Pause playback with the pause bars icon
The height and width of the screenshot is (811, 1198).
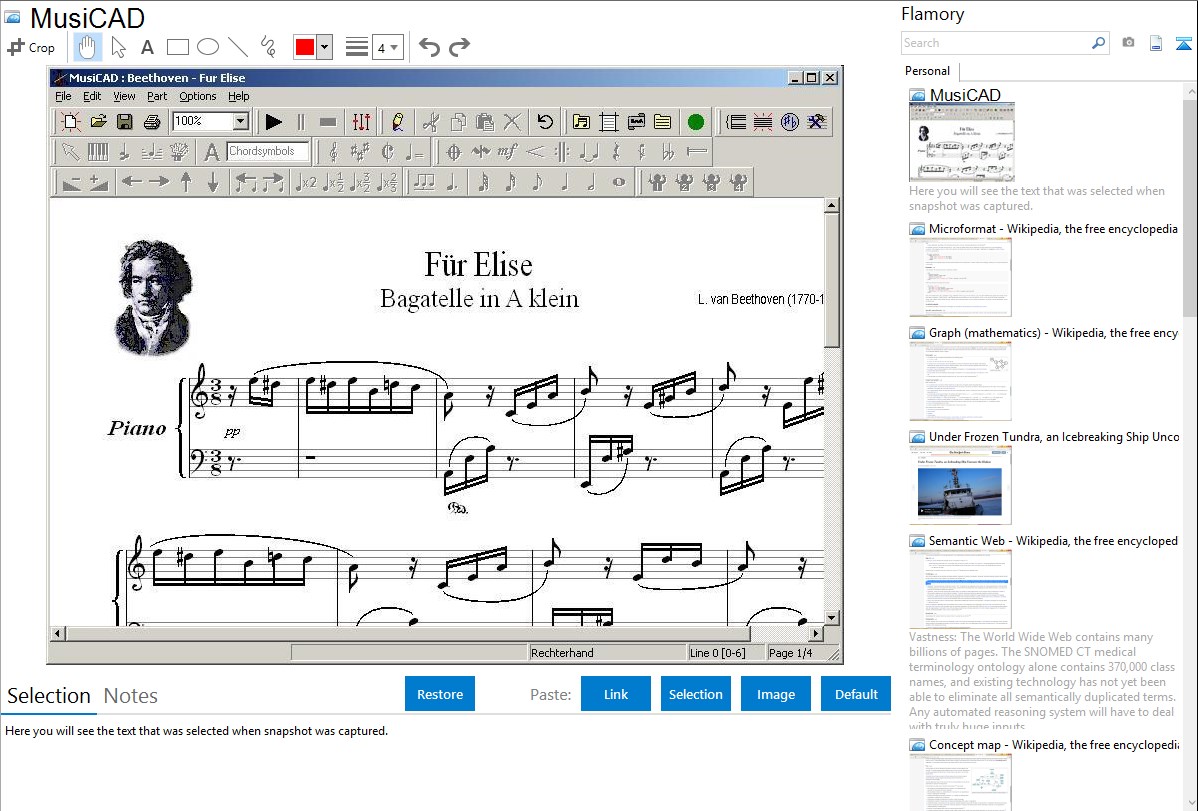pos(301,122)
